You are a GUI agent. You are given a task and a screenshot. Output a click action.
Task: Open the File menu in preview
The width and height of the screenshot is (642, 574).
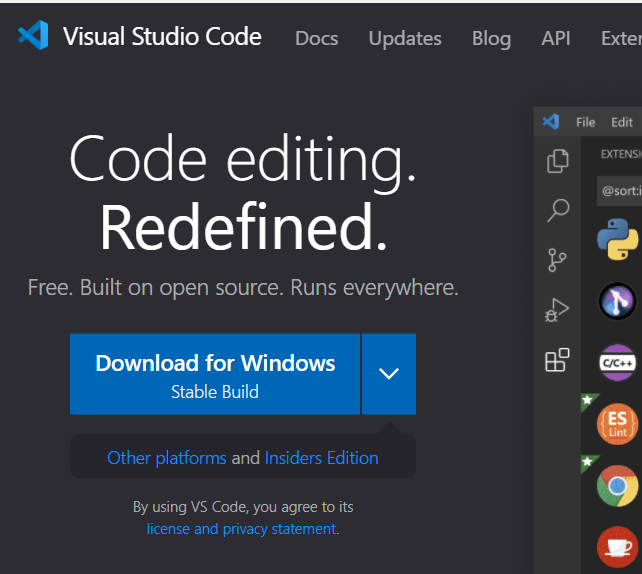pos(585,122)
